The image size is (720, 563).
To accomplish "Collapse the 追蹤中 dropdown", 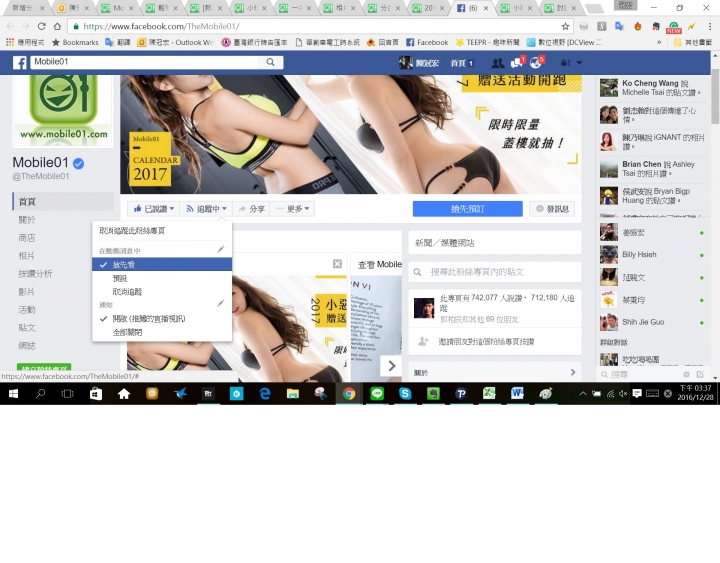I will coord(206,209).
